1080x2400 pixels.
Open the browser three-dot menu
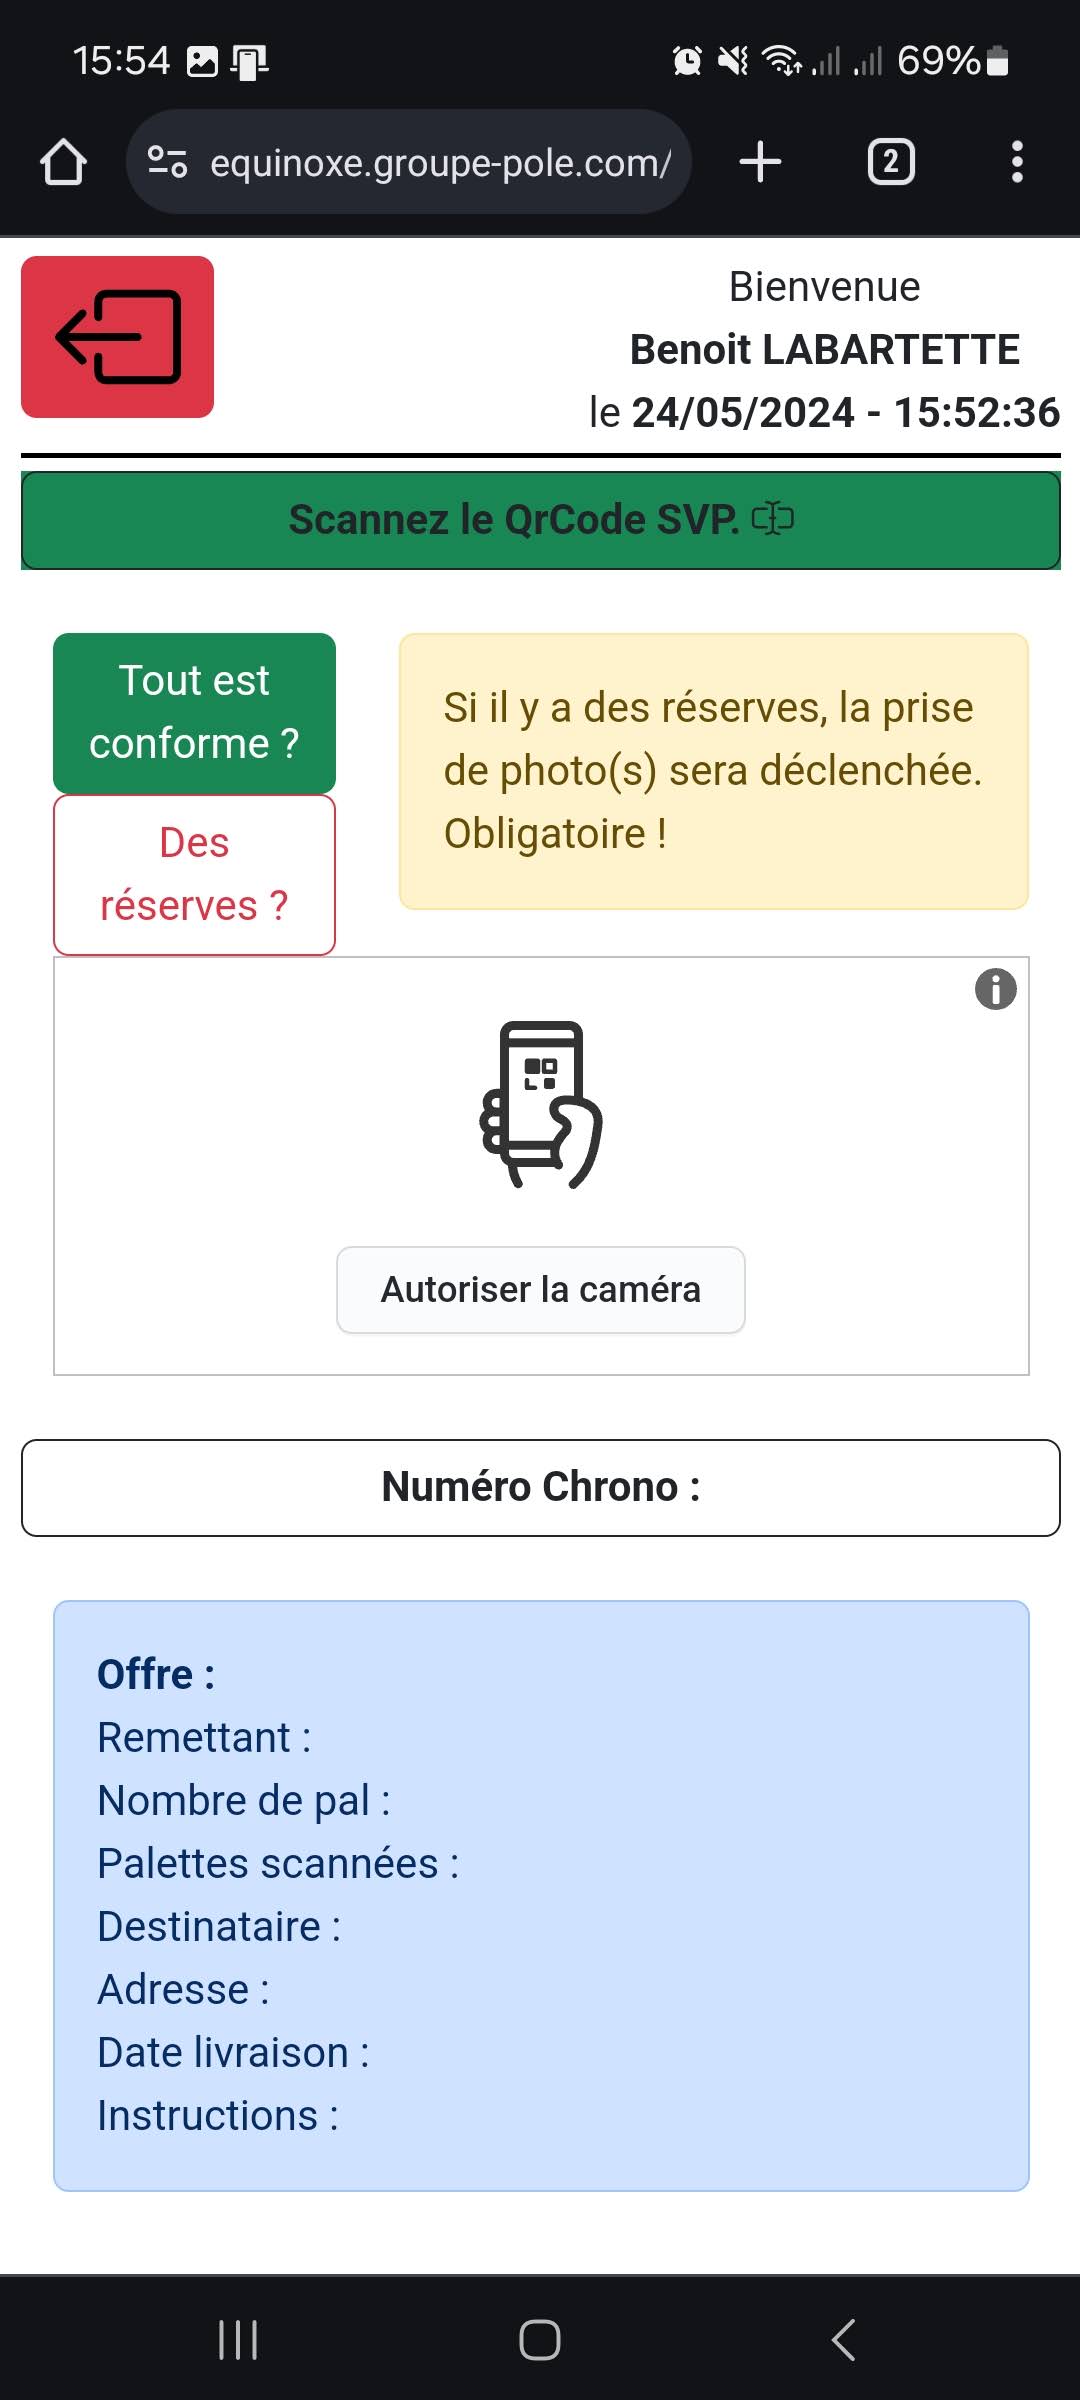tap(1017, 162)
